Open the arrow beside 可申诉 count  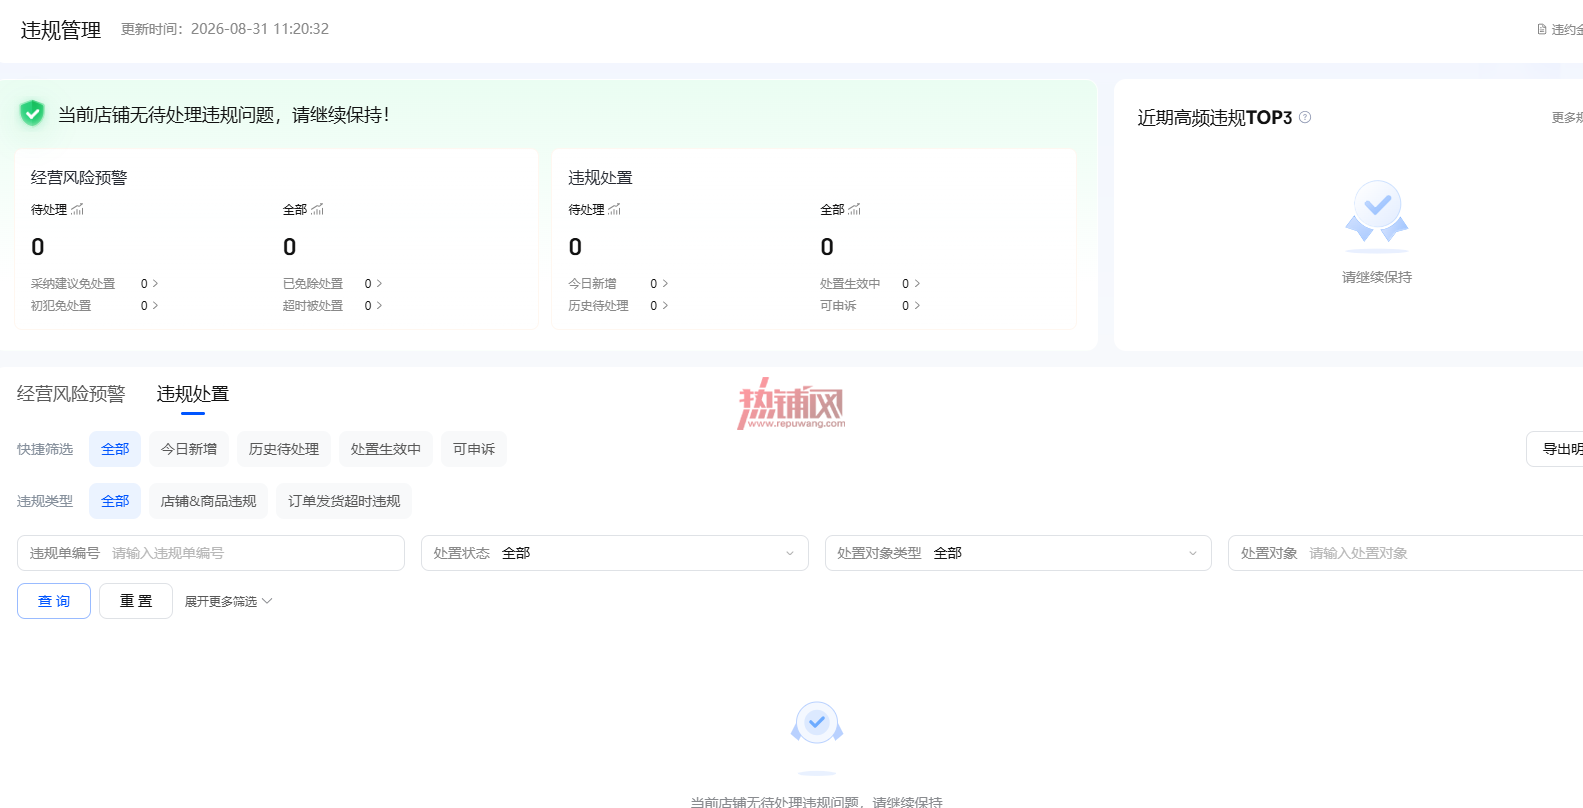click(x=917, y=306)
